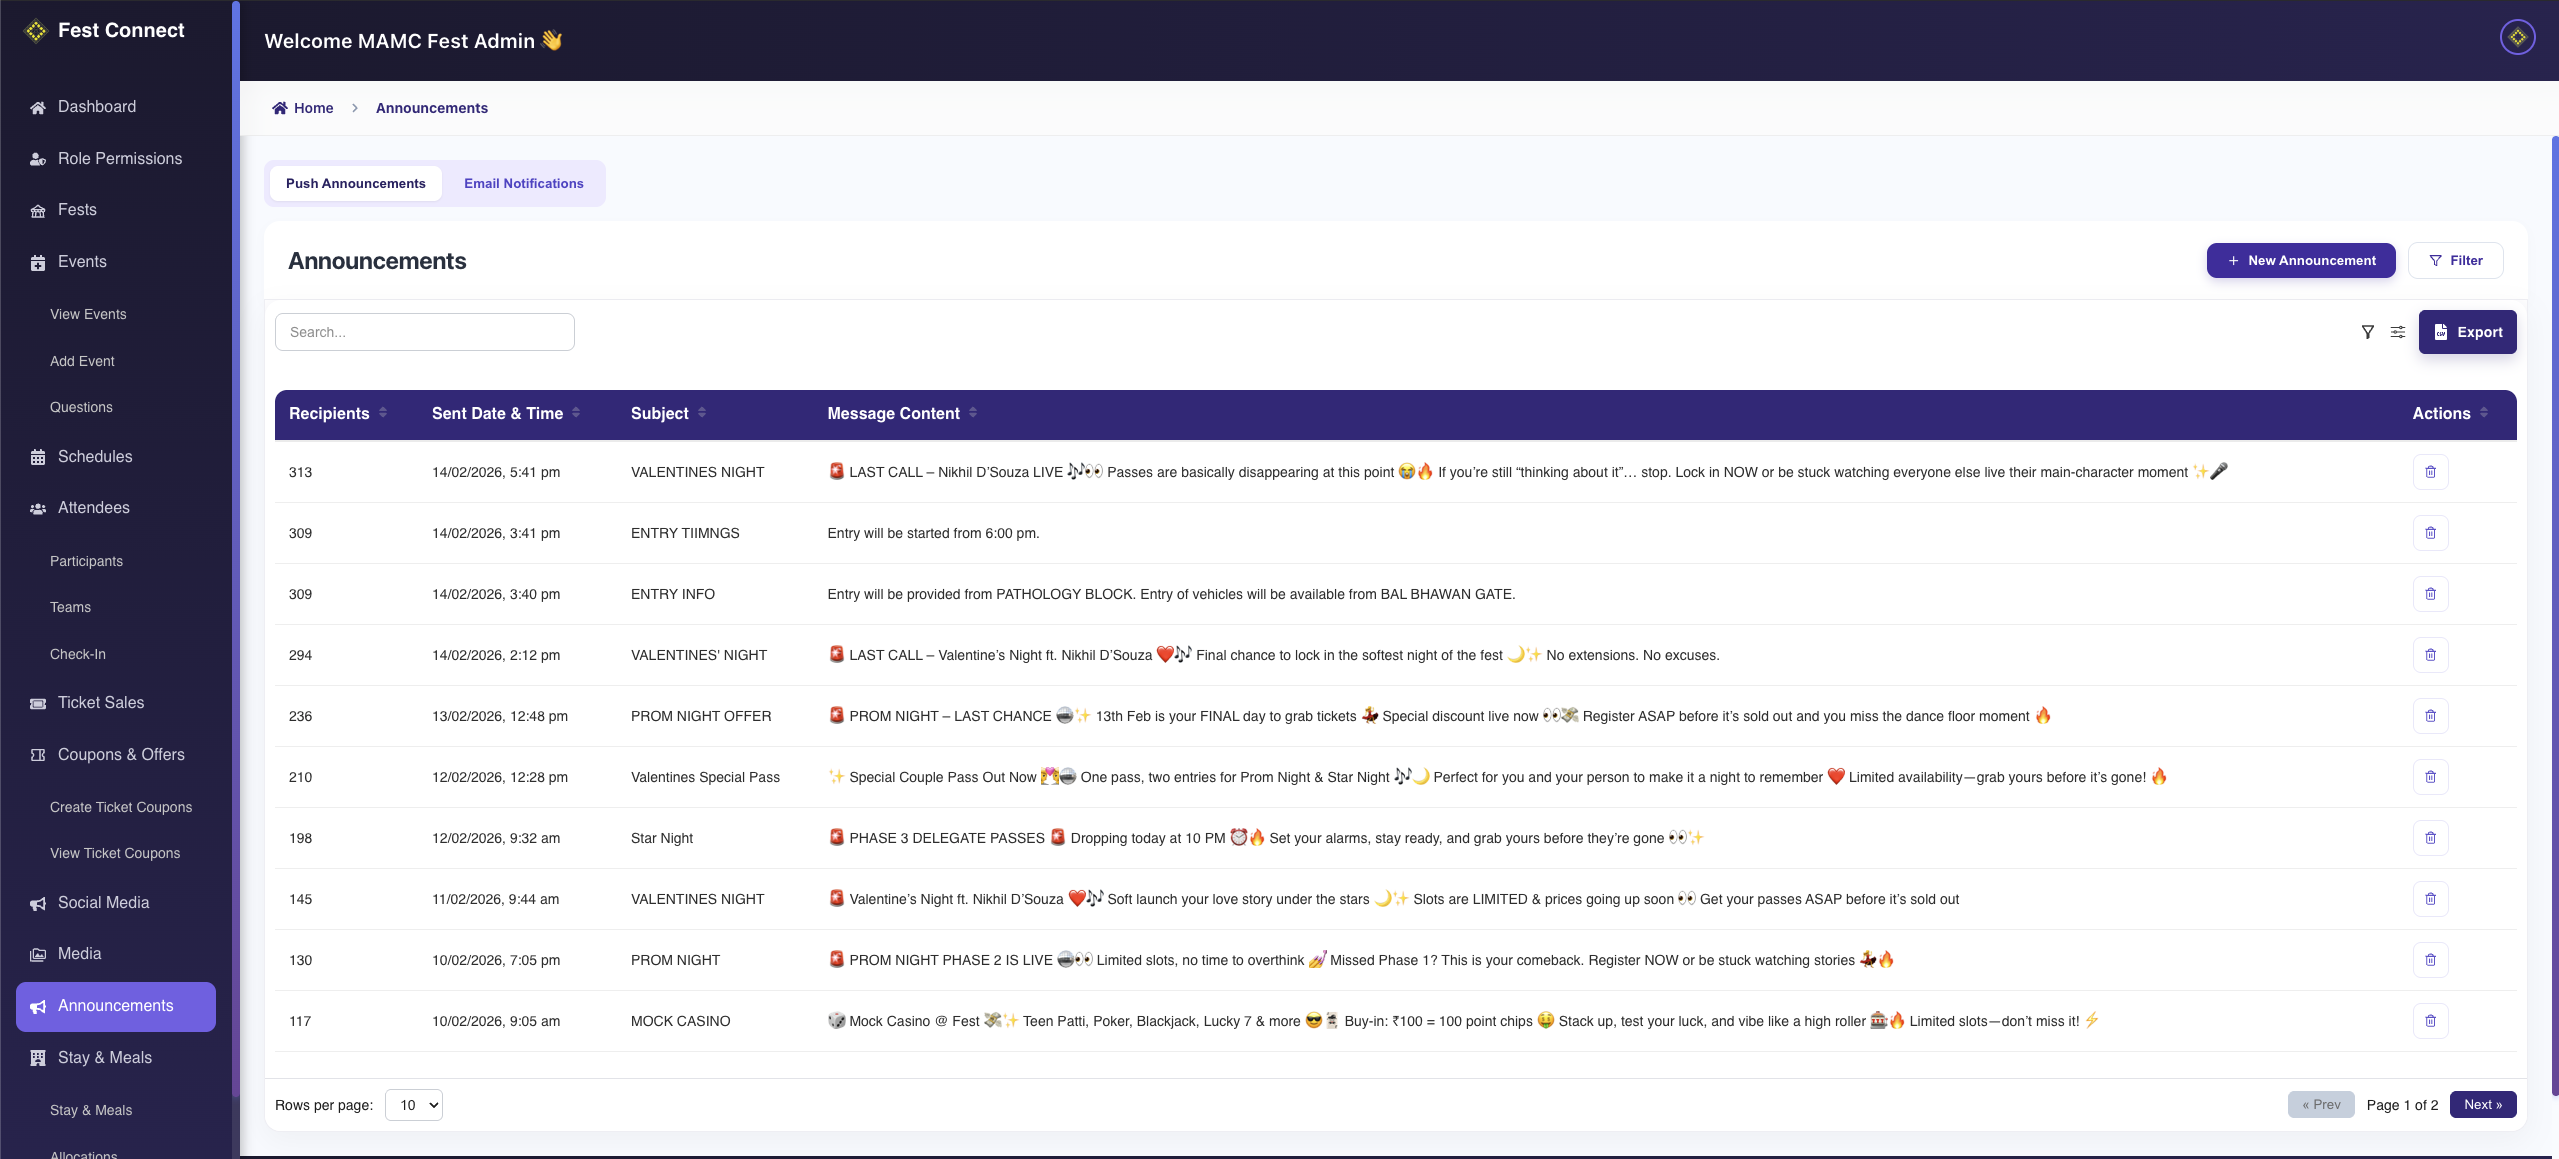Click the New Announcement button

coord(2300,261)
